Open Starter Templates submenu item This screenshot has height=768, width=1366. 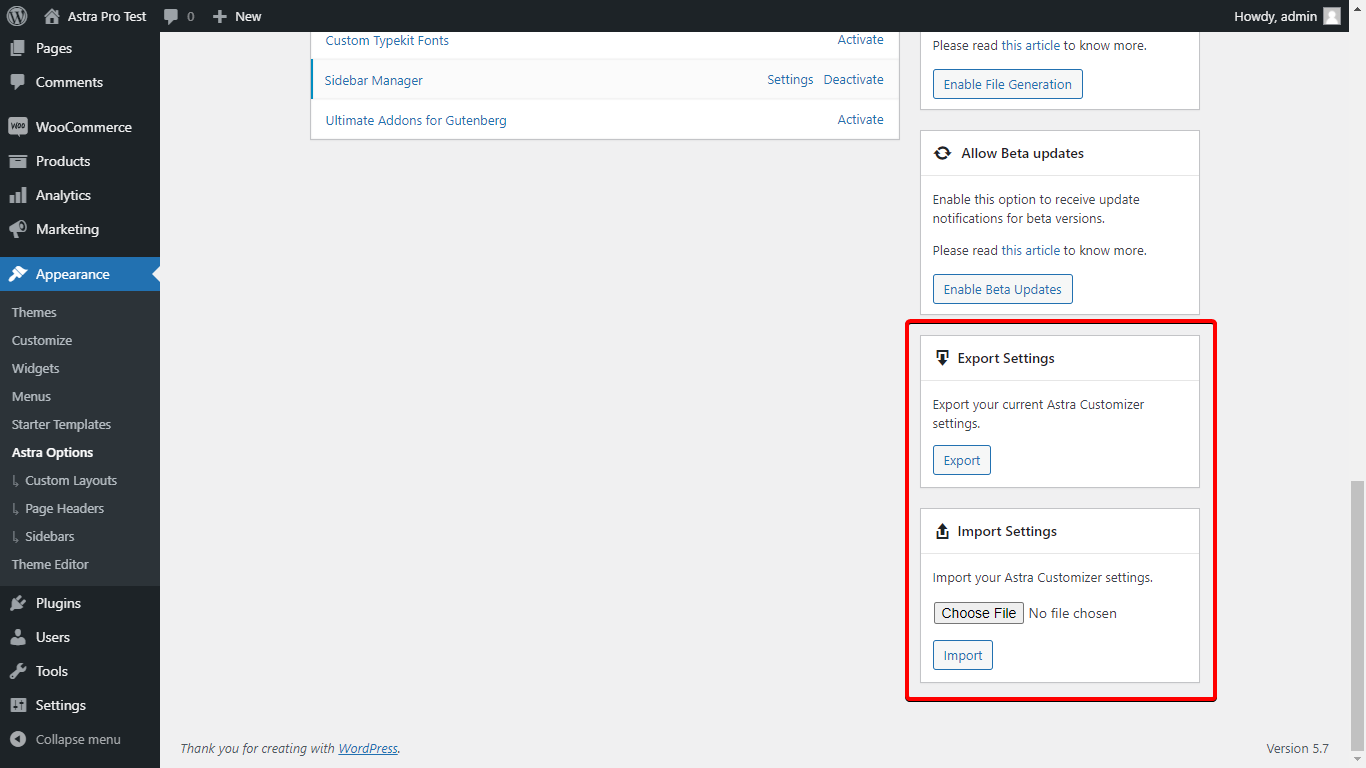[61, 424]
